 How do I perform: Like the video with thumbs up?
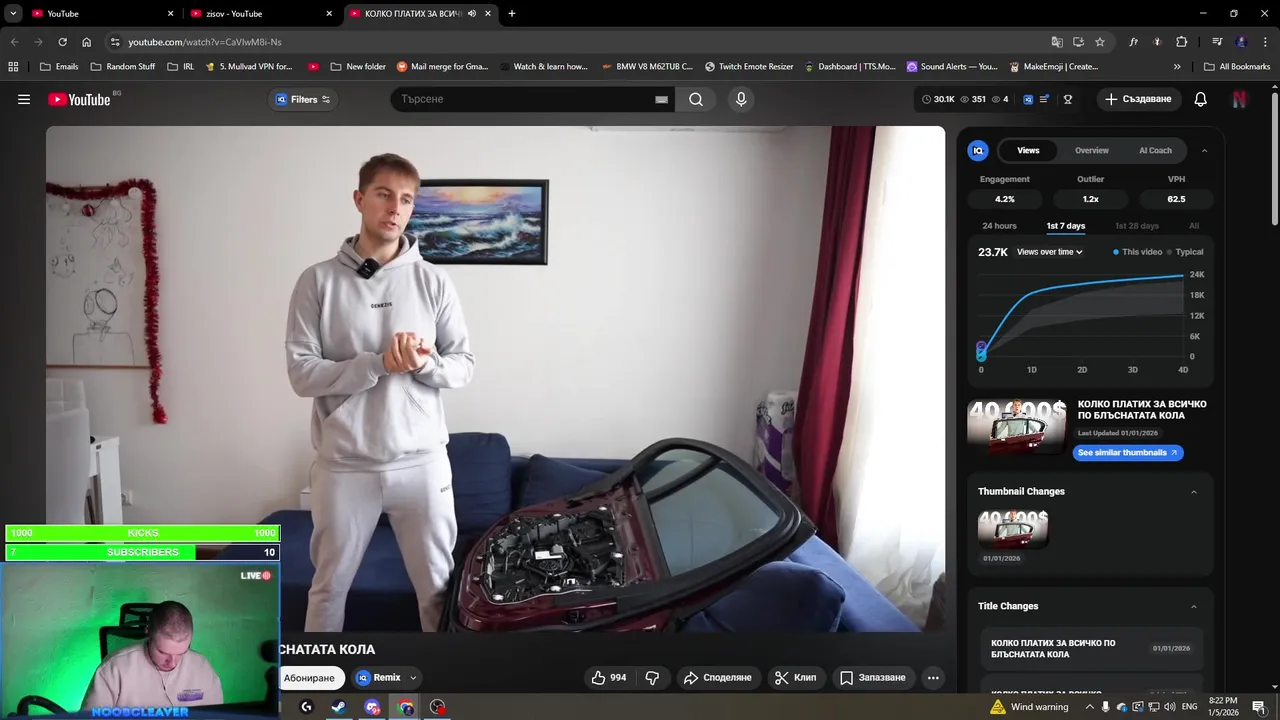(x=609, y=677)
